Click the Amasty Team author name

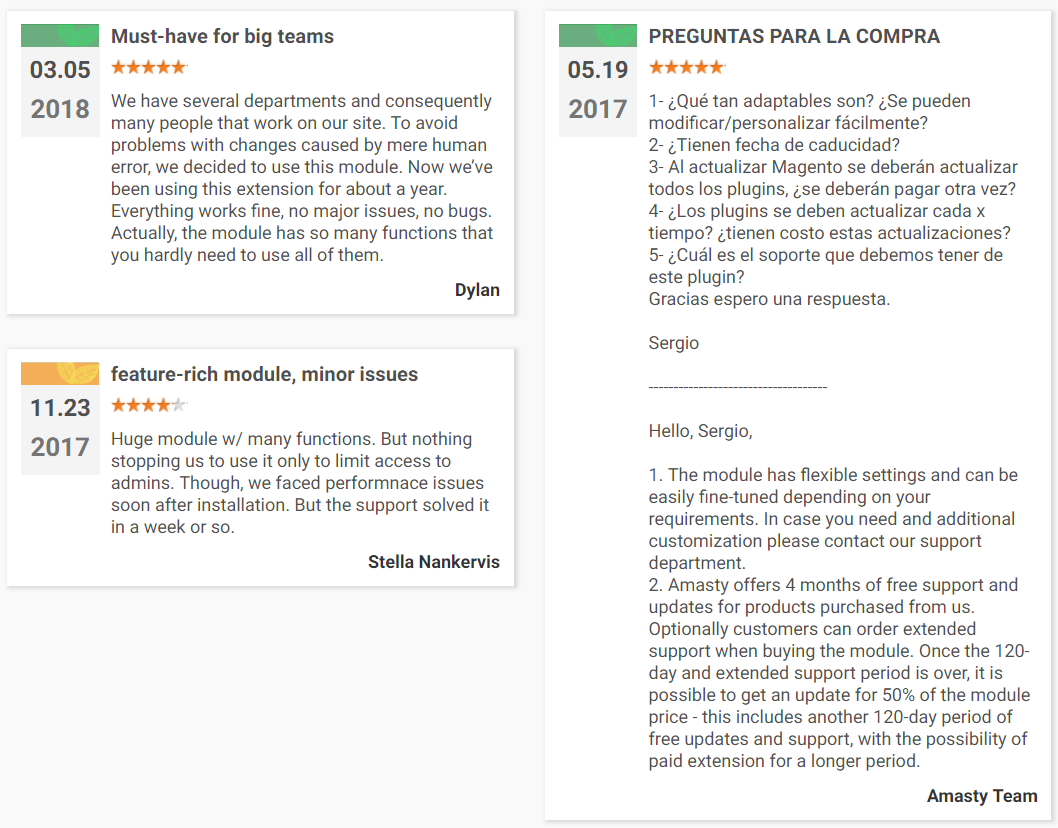pos(982,796)
